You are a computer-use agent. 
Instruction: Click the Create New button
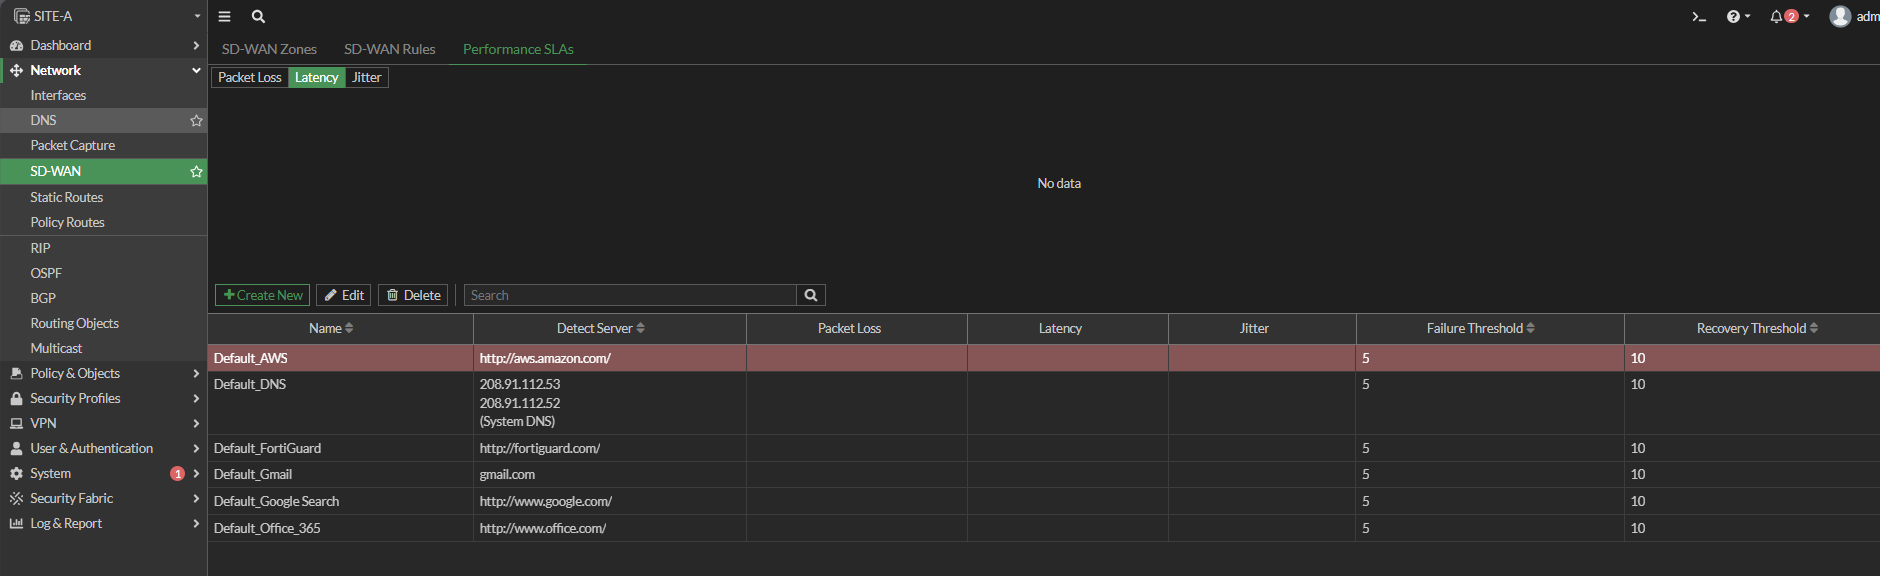pos(262,295)
